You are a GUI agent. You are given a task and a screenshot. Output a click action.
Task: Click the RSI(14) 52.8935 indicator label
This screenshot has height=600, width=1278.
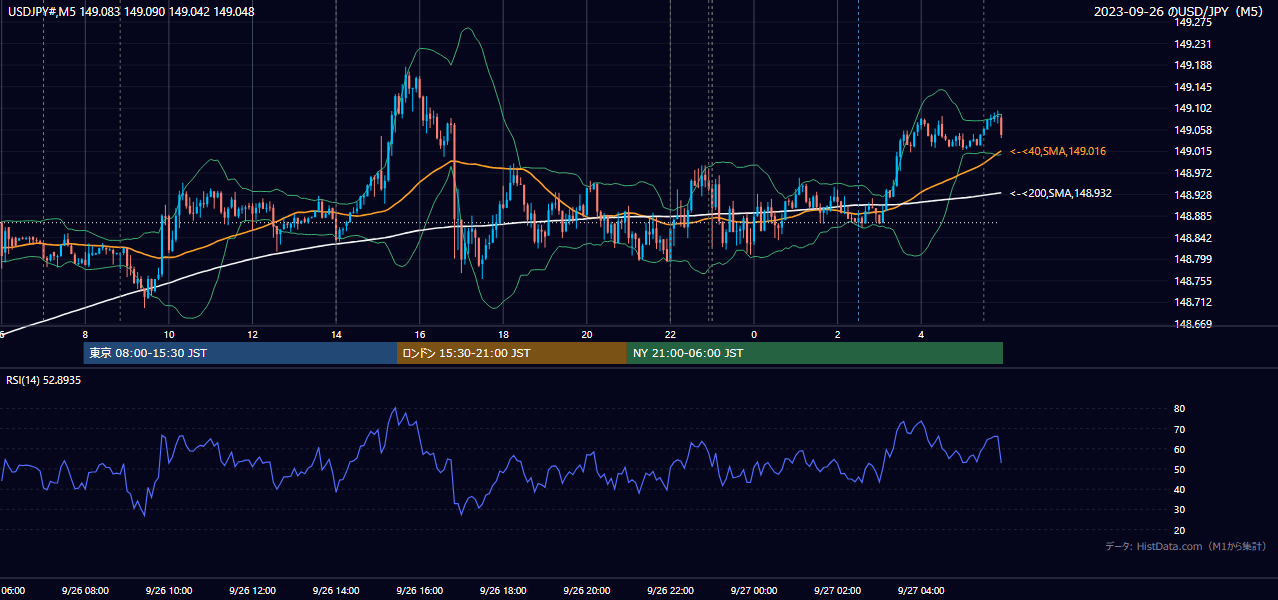(44, 380)
